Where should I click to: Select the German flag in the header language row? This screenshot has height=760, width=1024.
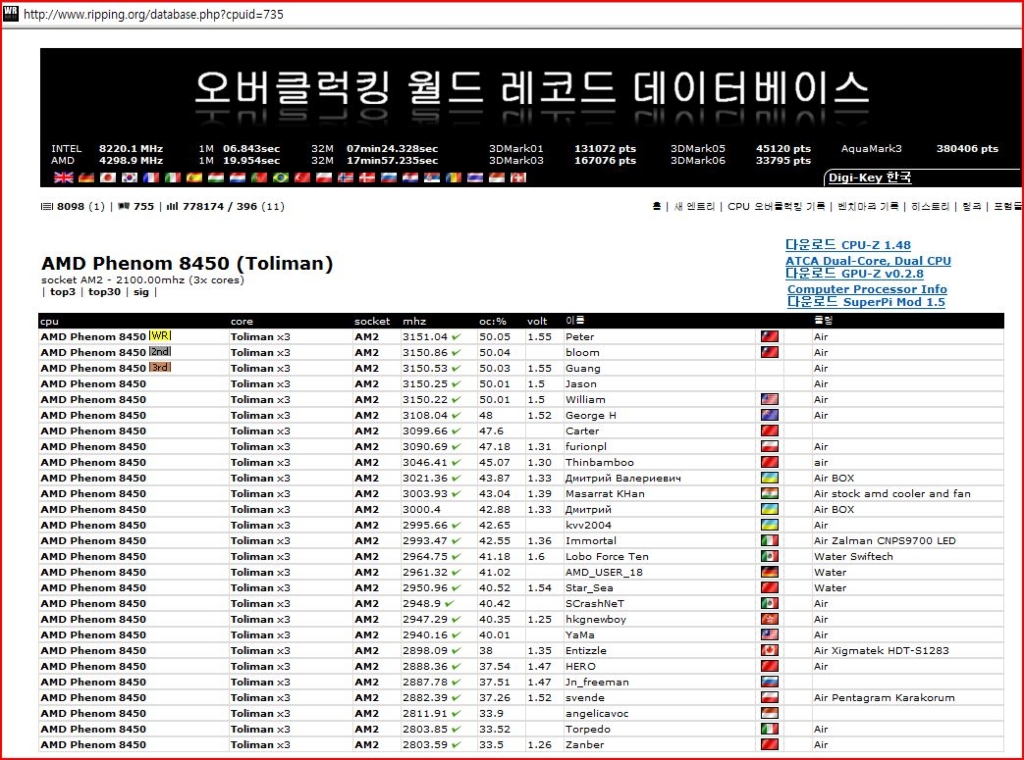tap(86, 178)
